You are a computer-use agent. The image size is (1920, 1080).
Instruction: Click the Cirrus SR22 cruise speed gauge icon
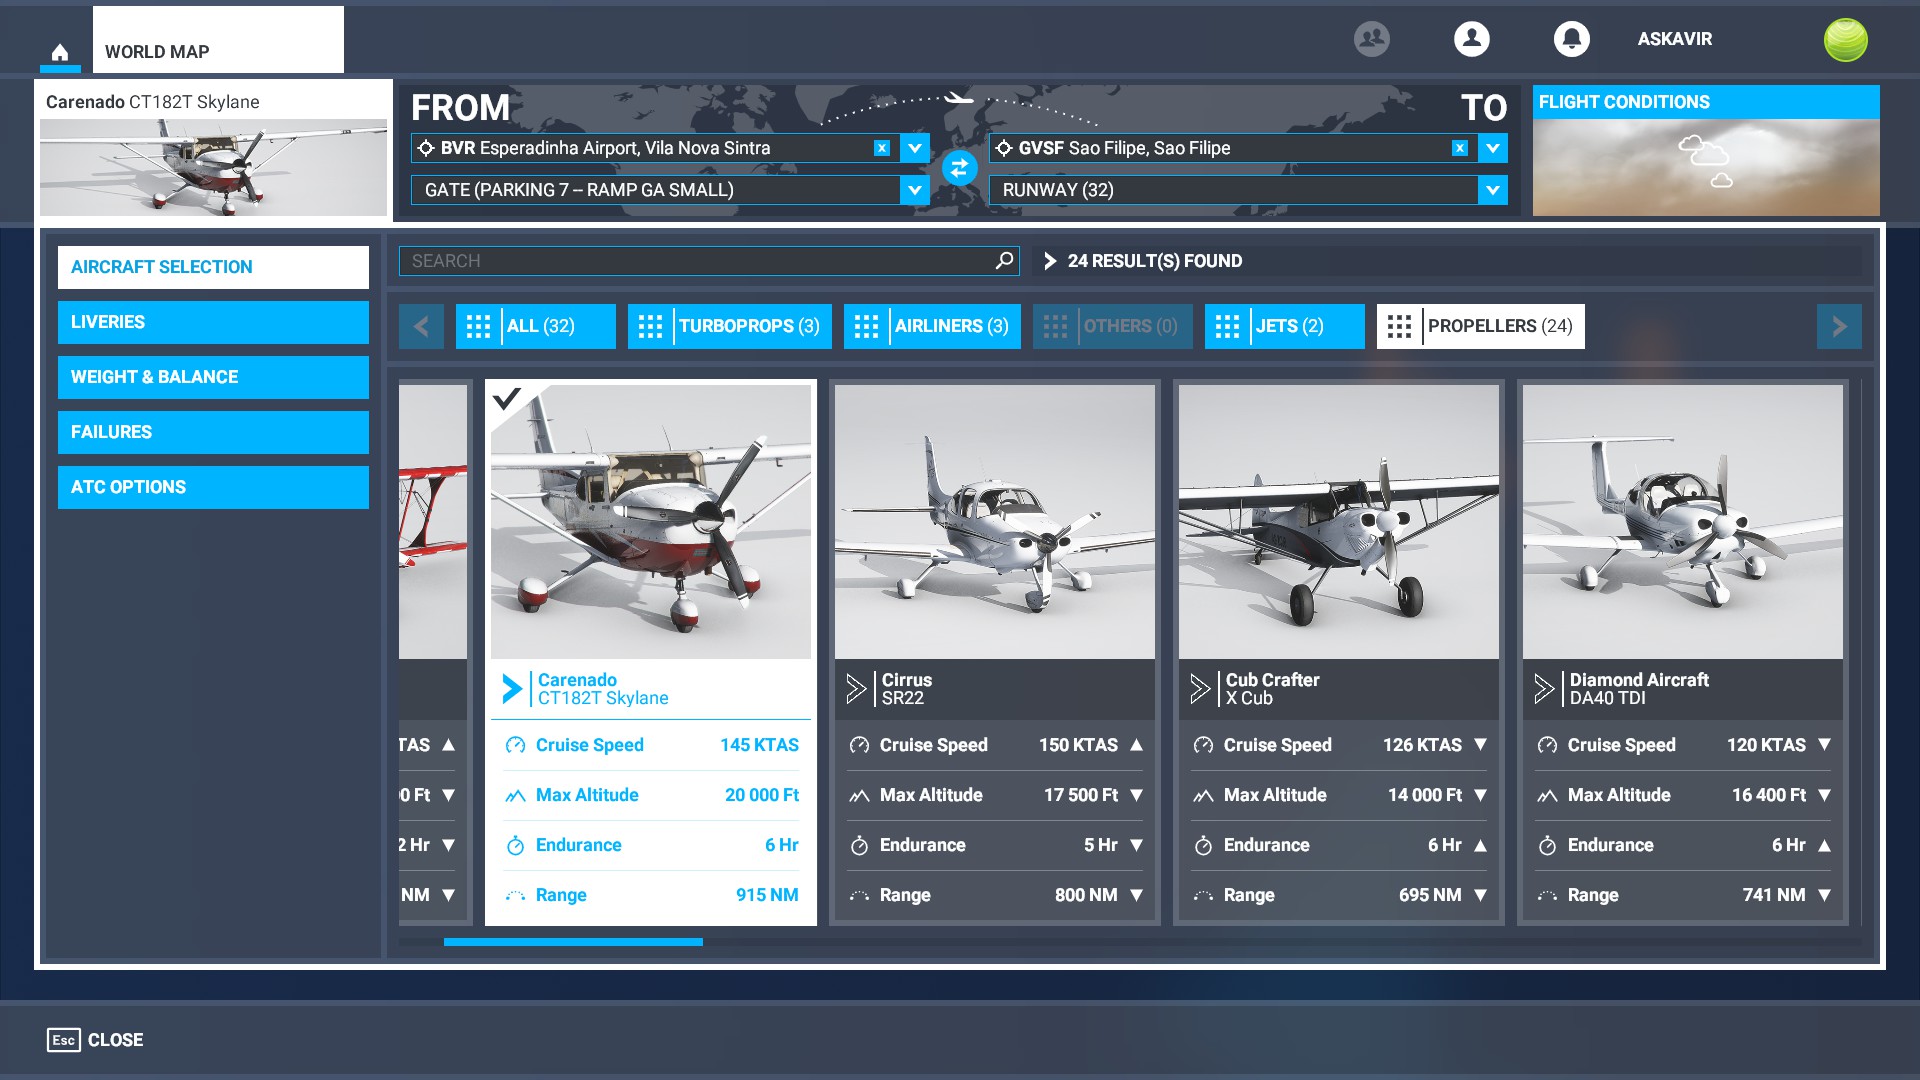point(859,745)
